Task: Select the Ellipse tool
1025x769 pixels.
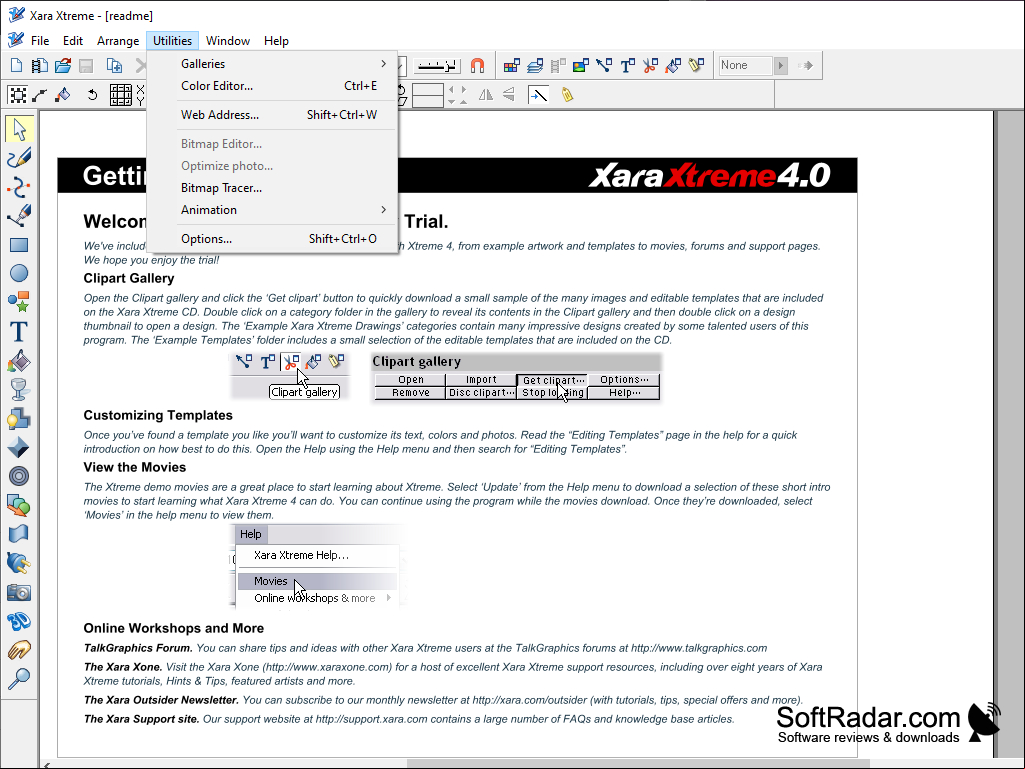Action: tap(19, 273)
